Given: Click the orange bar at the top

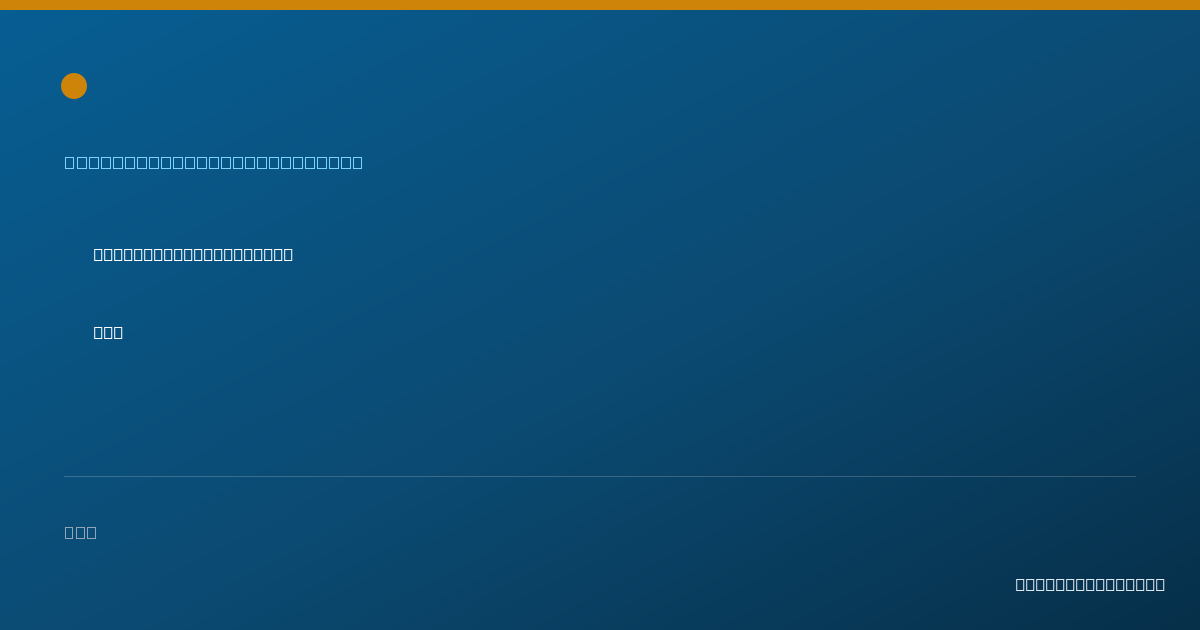Looking at the screenshot, I should coord(600,5).
